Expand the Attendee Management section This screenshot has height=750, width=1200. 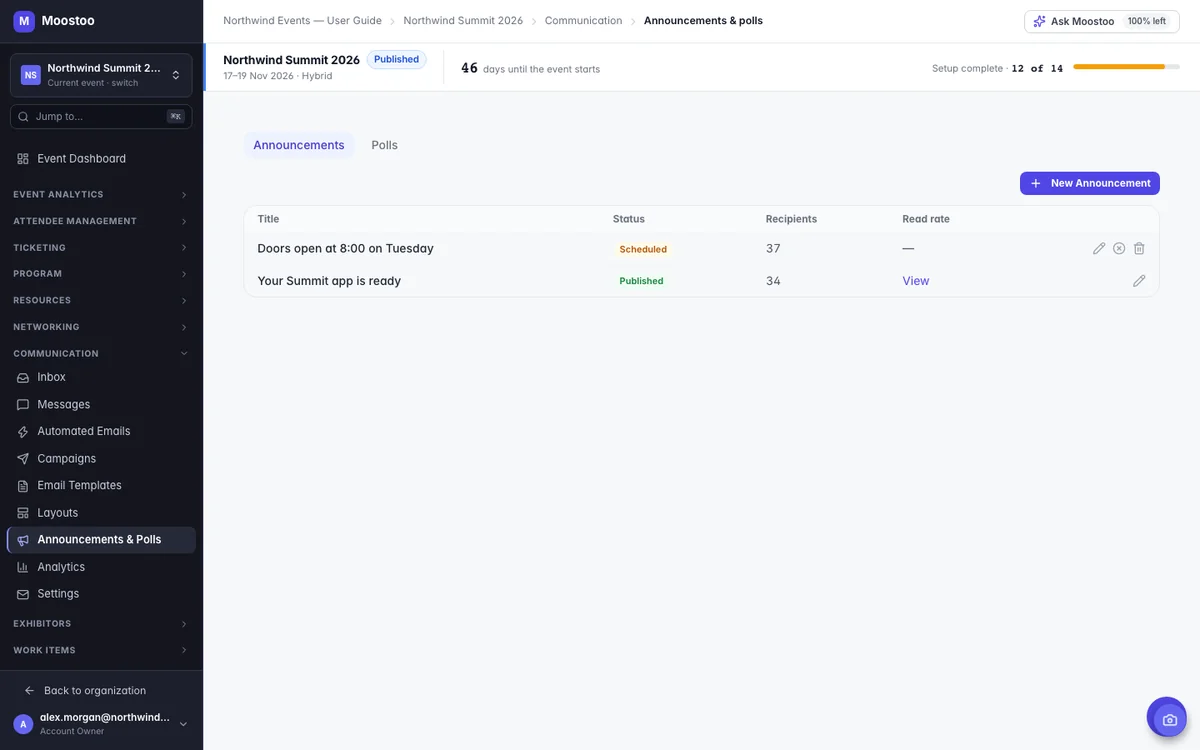click(101, 221)
